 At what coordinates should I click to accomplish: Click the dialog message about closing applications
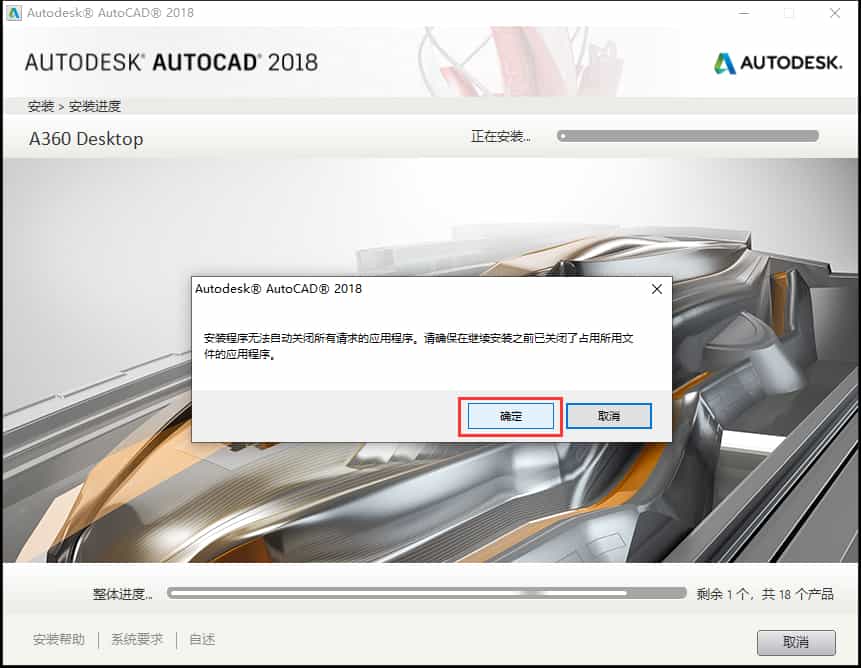[x=418, y=346]
